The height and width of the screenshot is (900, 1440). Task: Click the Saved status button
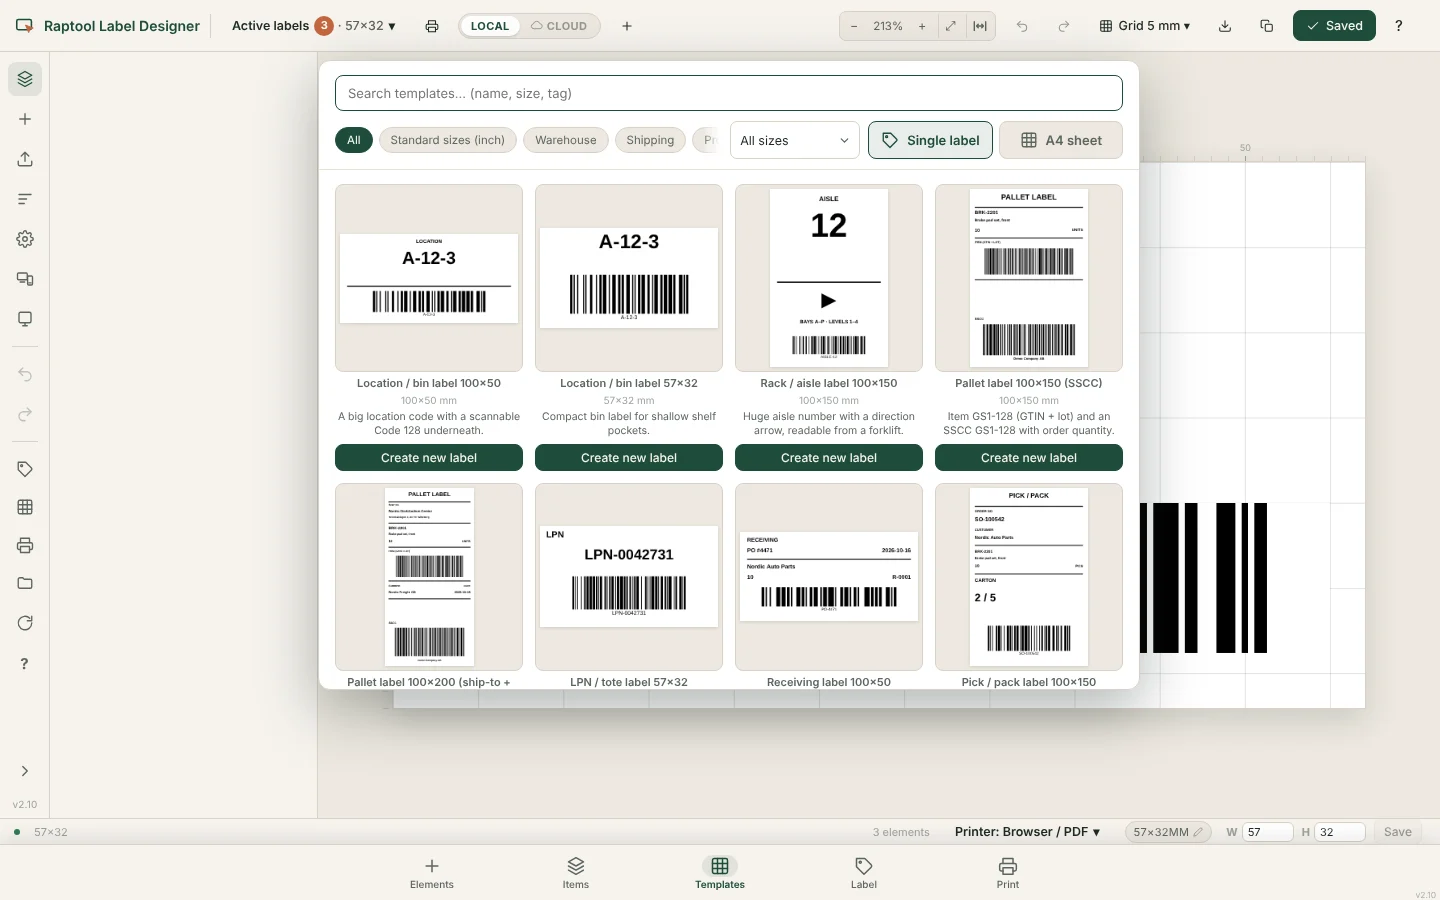pyautogui.click(x=1334, y=26)
